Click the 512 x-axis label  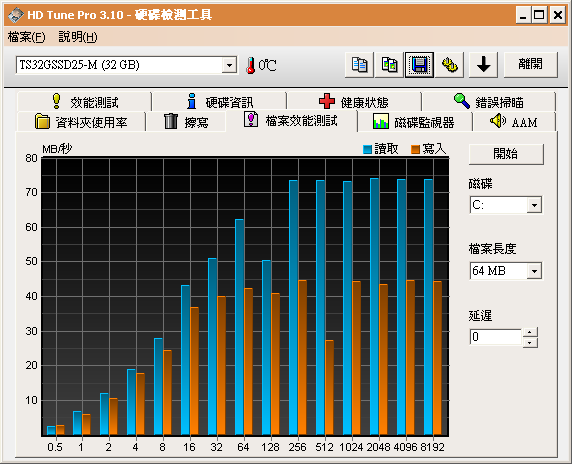tap(324, 447)
